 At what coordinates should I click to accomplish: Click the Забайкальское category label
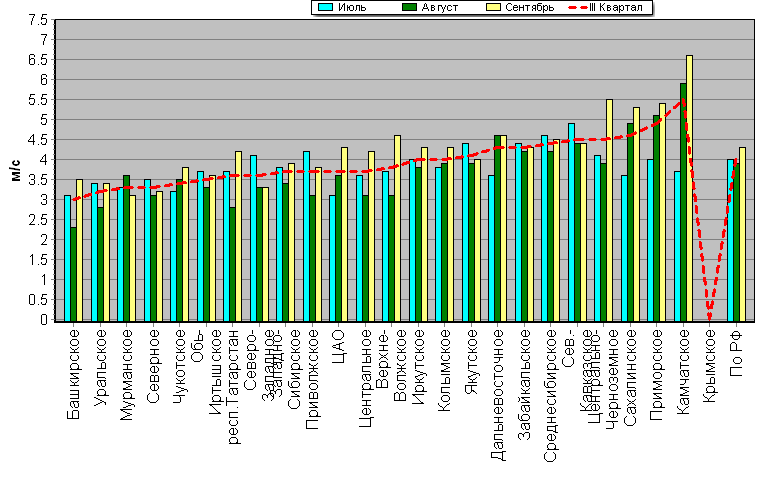pos(525,384)
